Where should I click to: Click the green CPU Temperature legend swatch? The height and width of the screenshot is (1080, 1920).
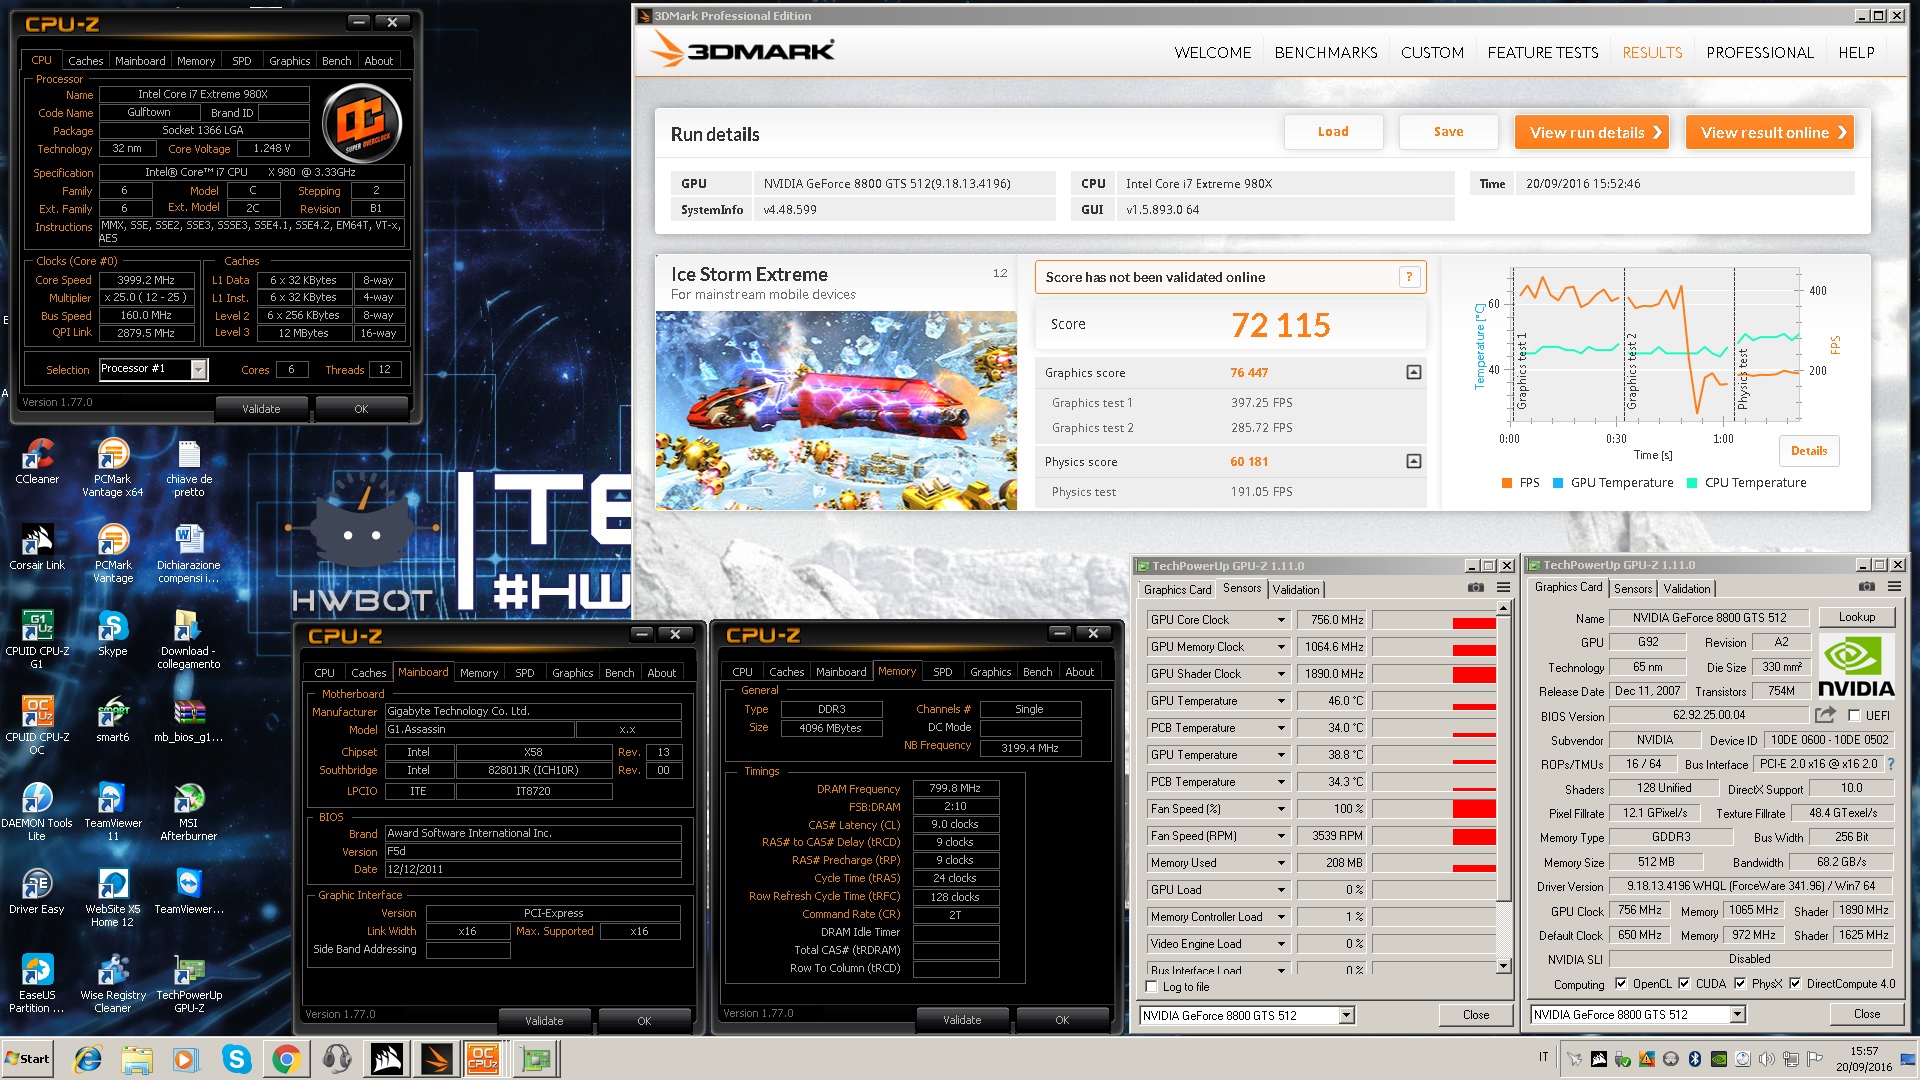[x=1692, y=483]
